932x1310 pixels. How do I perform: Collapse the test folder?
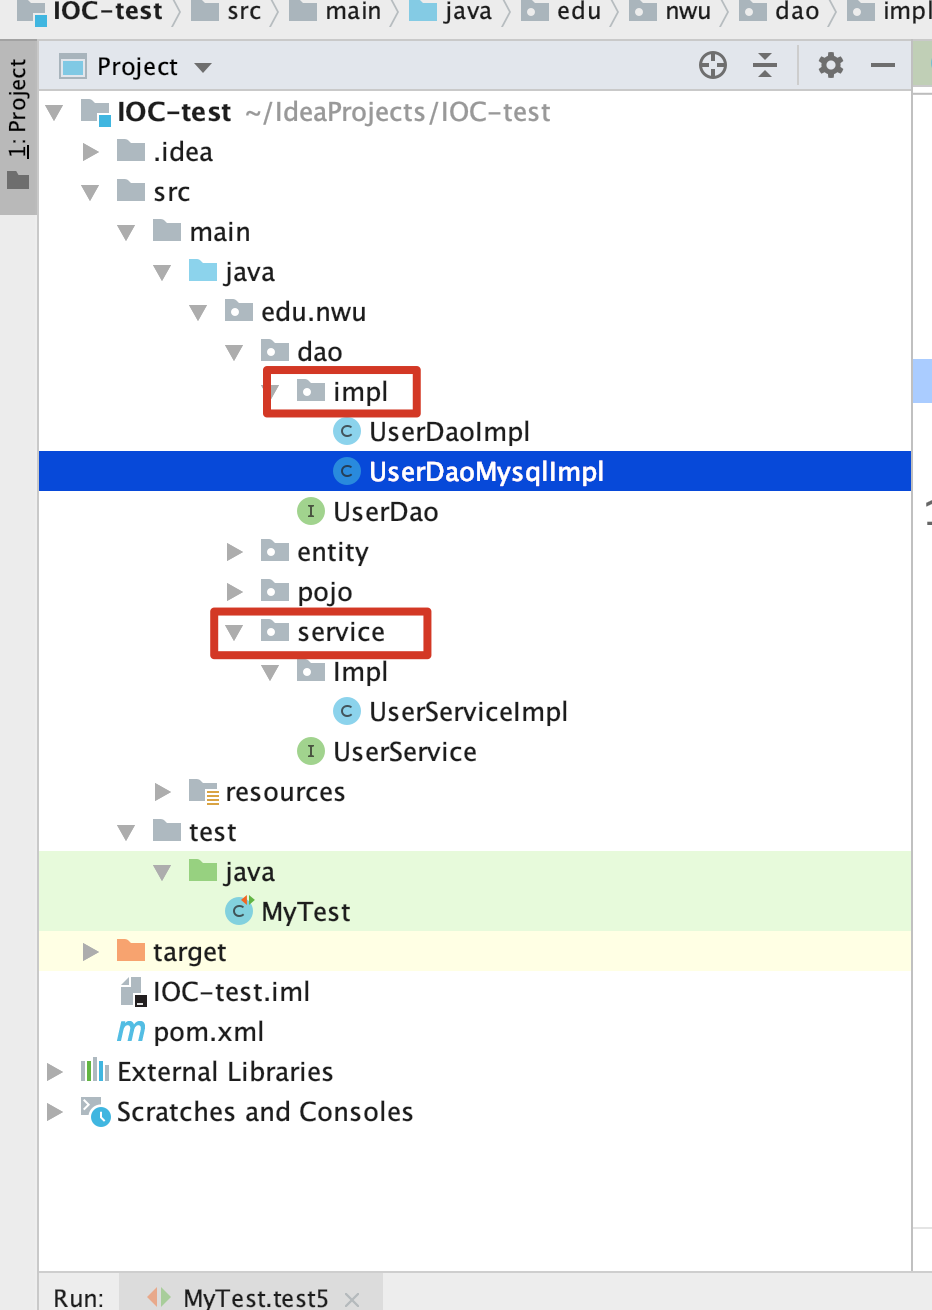pyautogui.click(x=126, y=832)
